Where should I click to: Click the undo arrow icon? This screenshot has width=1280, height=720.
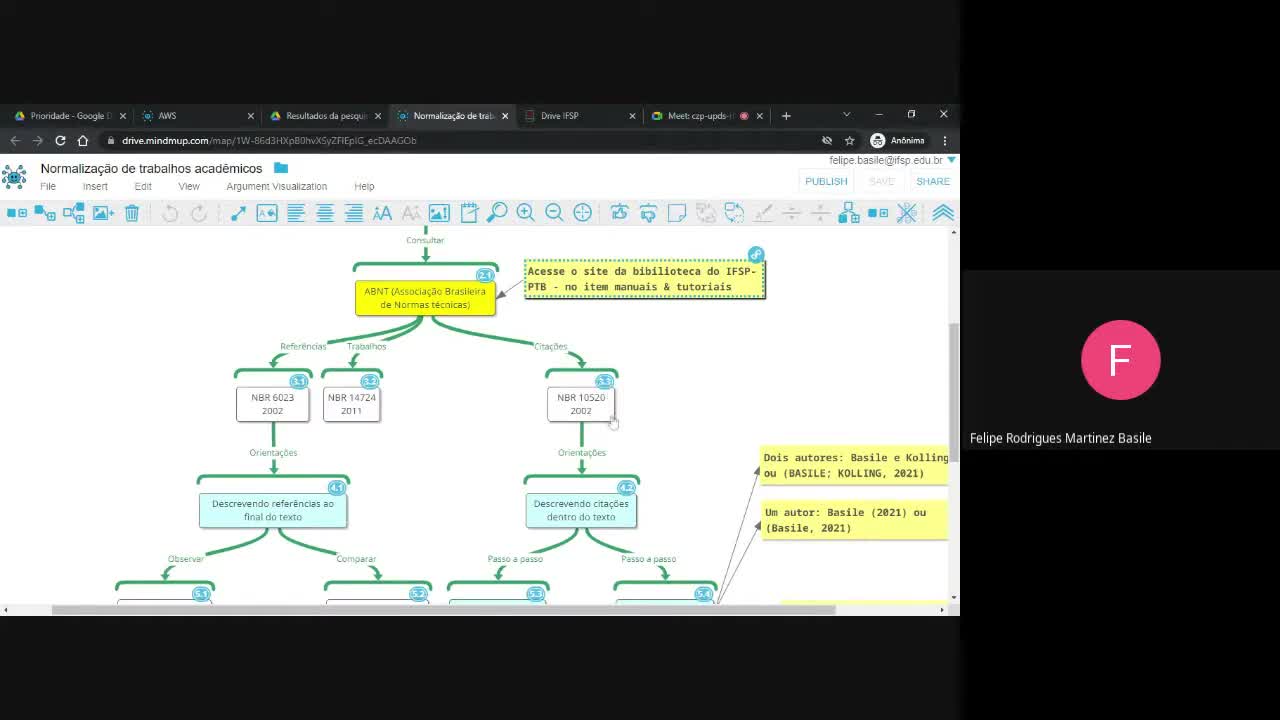[x=170, y=213]
